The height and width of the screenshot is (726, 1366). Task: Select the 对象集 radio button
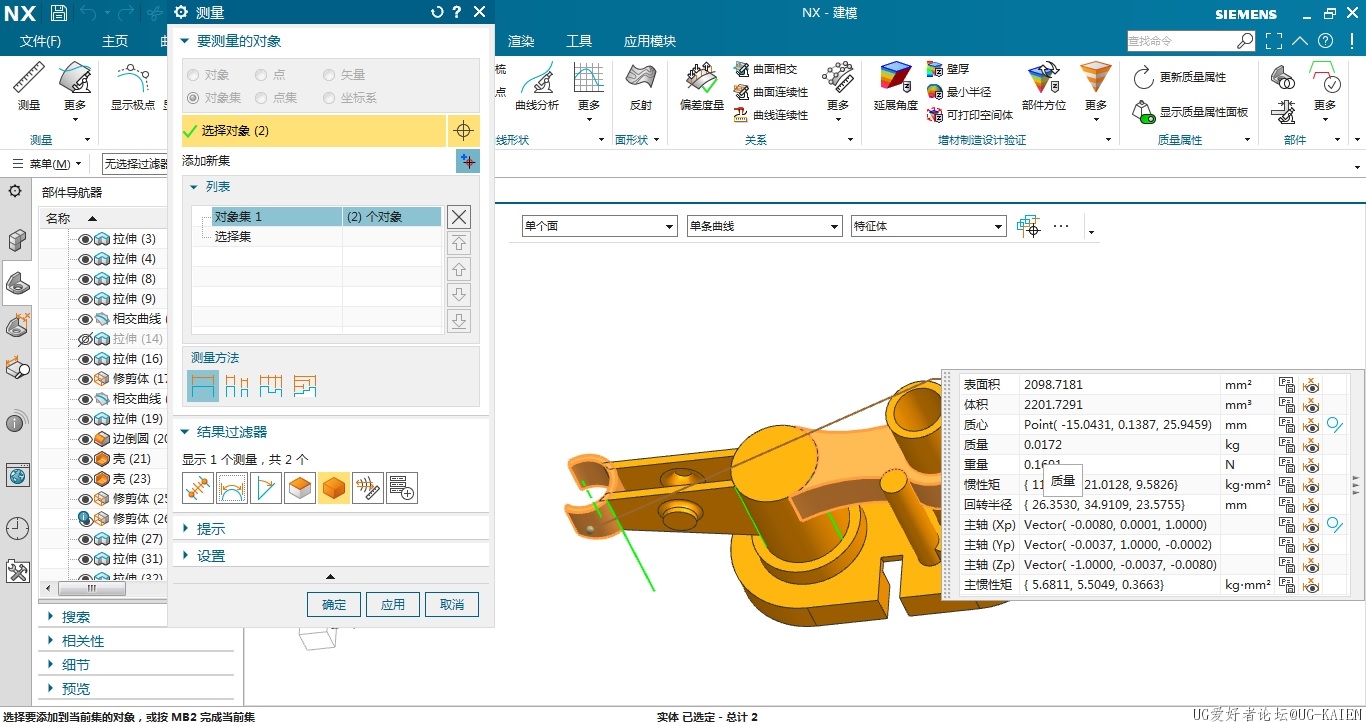193,98
